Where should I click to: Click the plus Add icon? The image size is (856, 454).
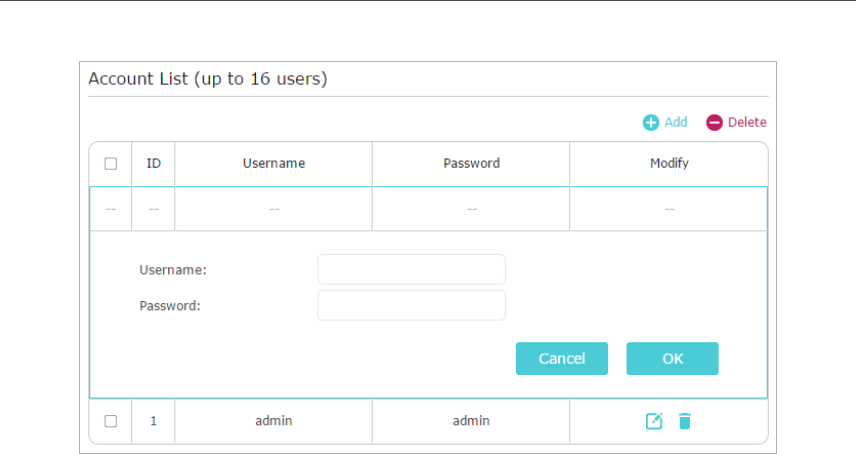click(651, 122)
